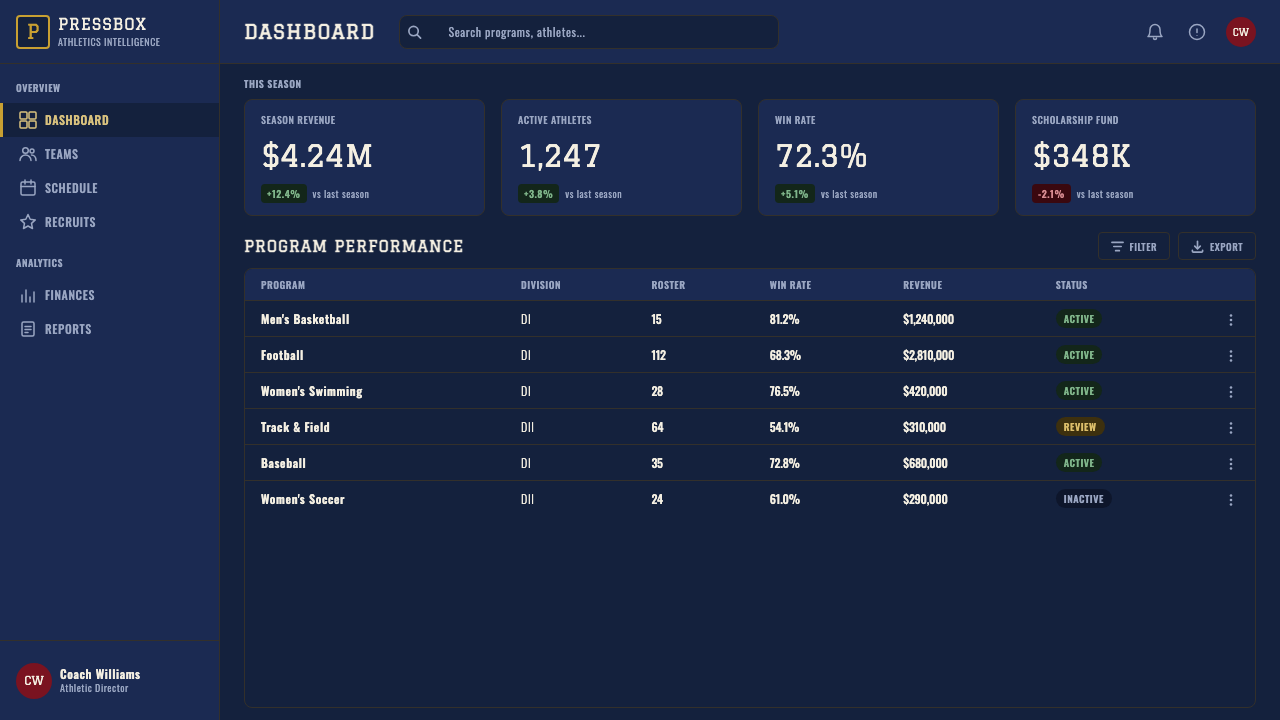Click the Coach Williams name

point(100,674)
